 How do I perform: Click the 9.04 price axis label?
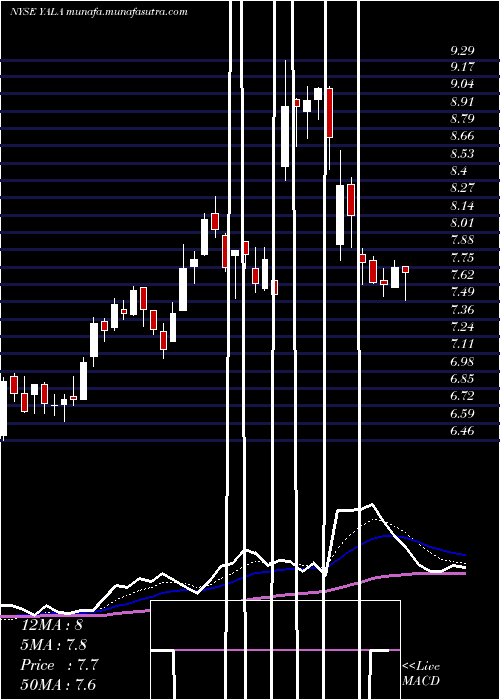[462, 84]
